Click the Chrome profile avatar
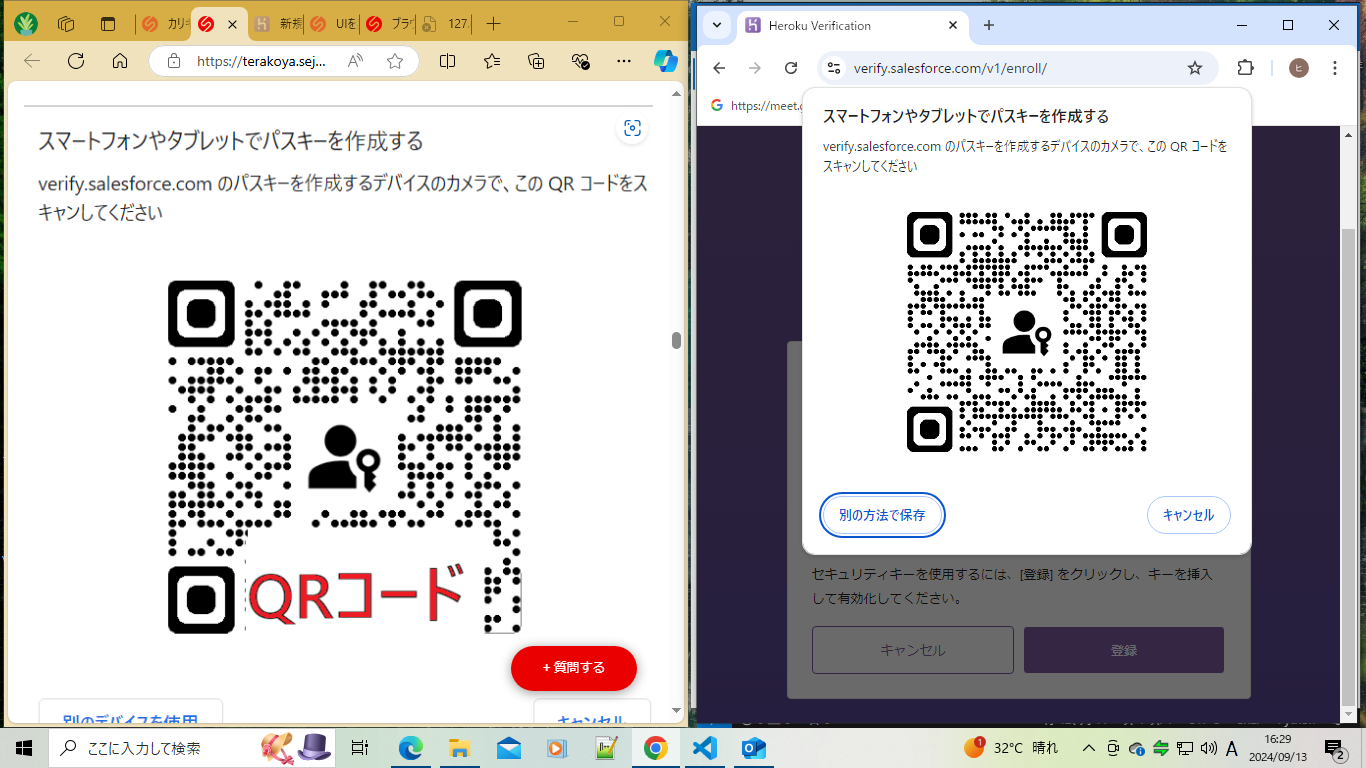1366x768 pixels. tap(1298, 67)
